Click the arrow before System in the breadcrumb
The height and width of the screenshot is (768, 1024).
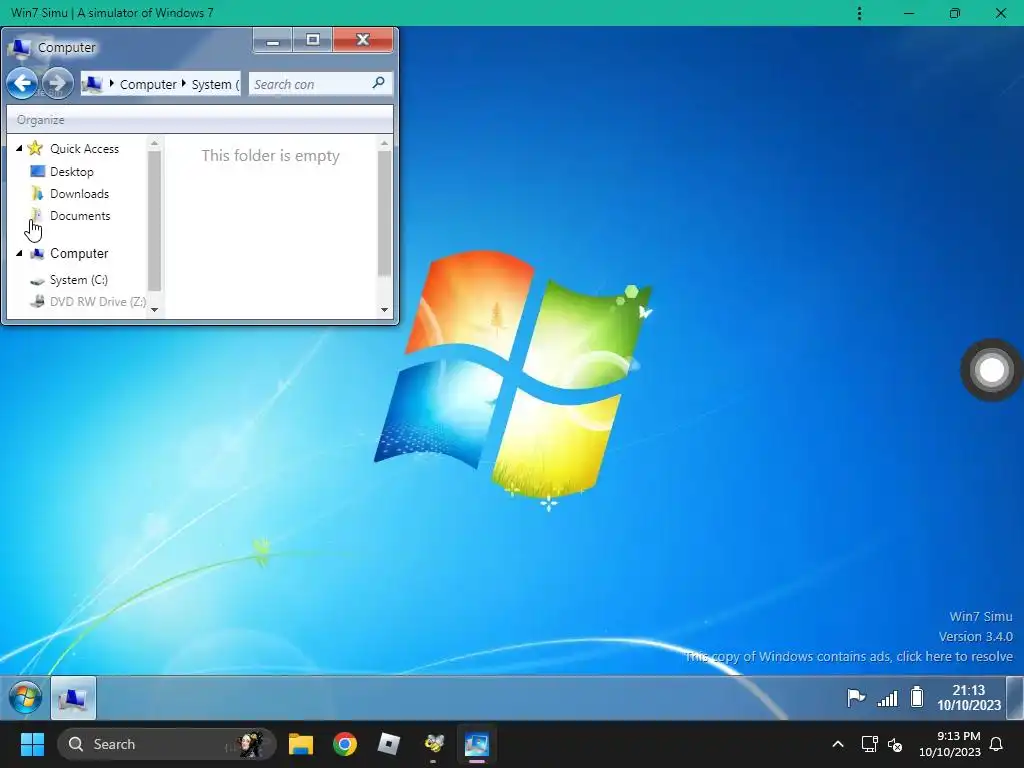(x=184, y=84)
